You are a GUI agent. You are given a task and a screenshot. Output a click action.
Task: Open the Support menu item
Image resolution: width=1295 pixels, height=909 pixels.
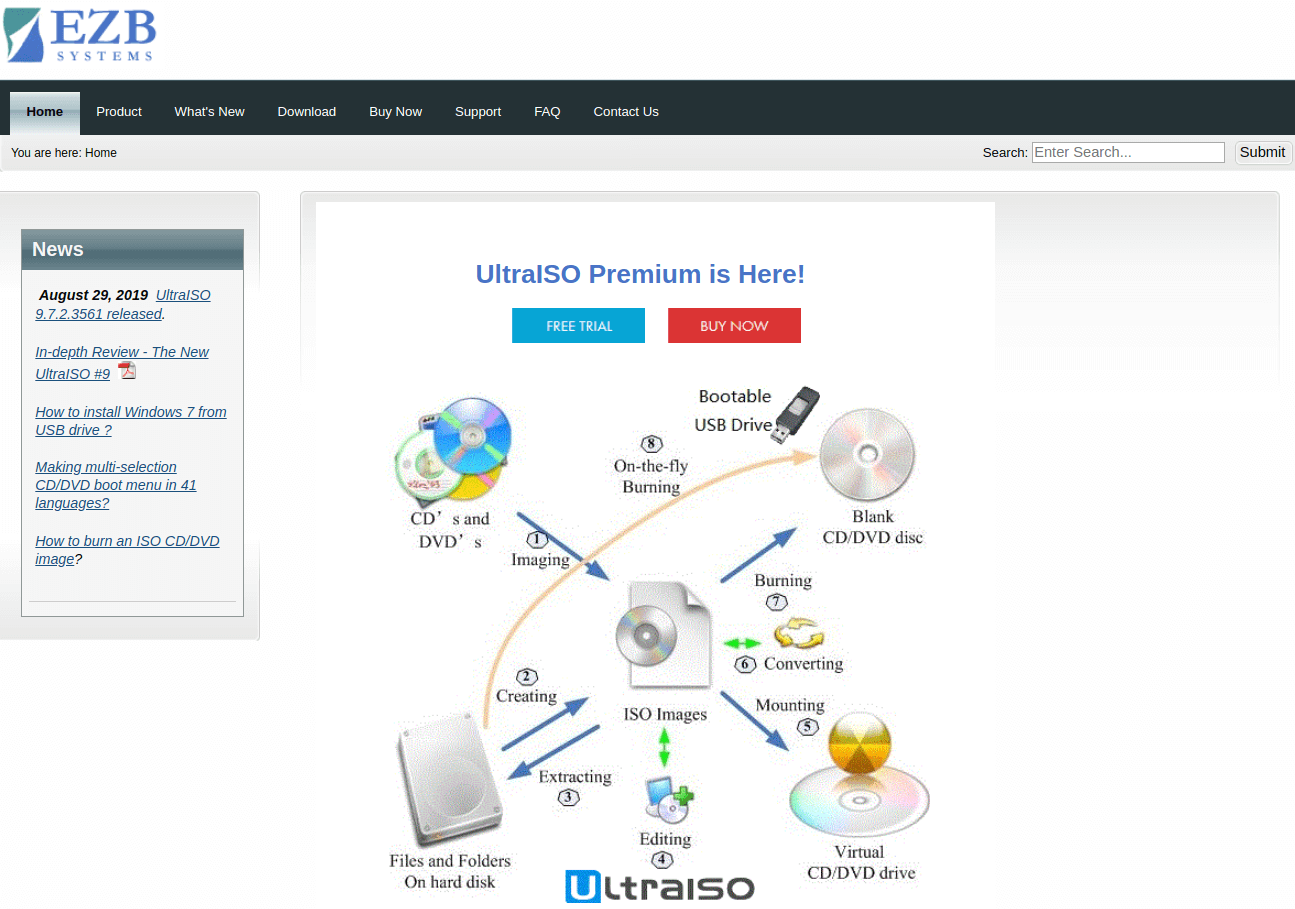(x=478, y=112)
